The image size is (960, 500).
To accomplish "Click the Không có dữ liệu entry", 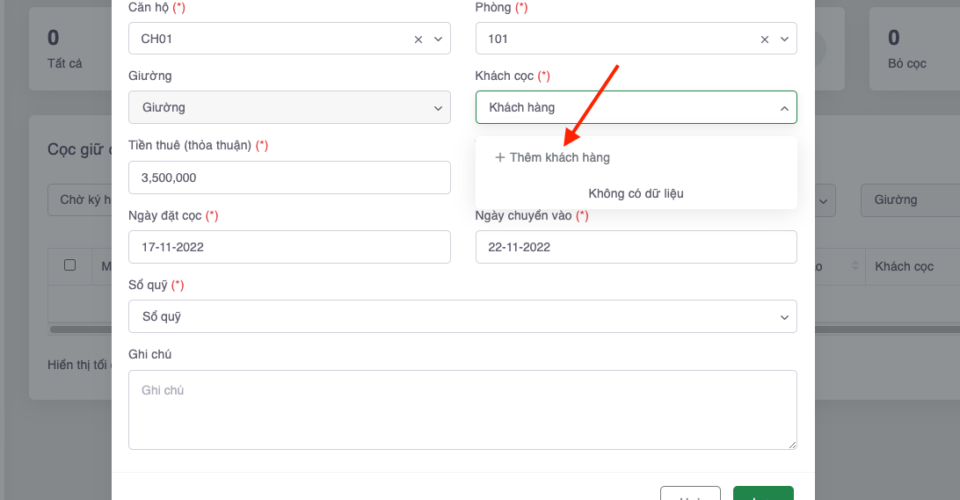I will [636, 193].
